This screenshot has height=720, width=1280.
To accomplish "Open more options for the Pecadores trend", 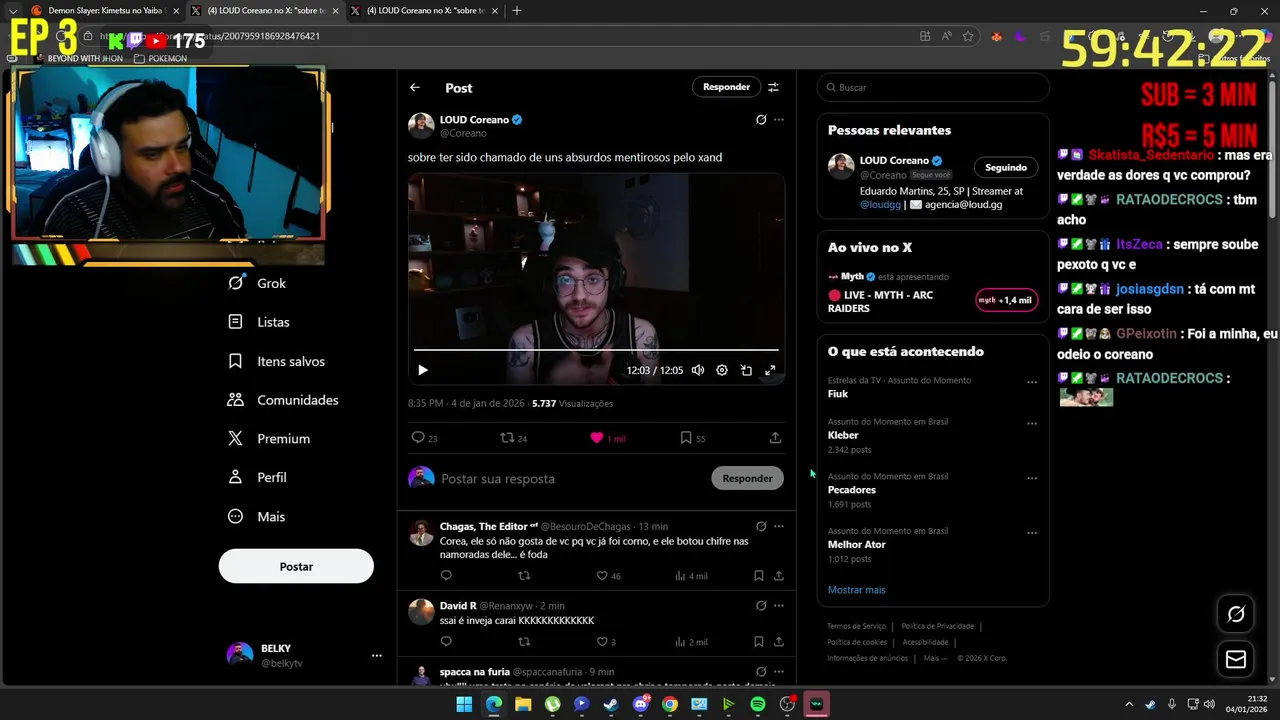I will pyautogui.click(x=1032, y=478).
